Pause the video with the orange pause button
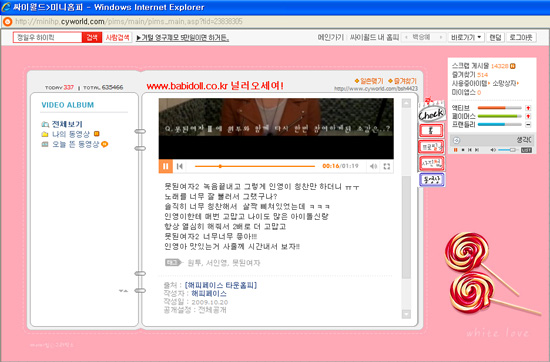Viewport: 550px width, 362px height. 166,166
